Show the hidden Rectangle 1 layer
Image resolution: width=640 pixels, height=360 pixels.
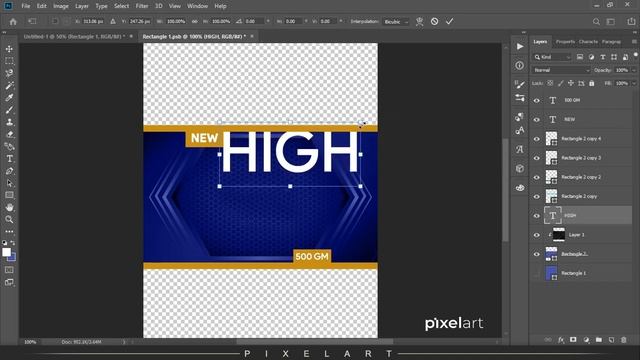pyautogui.click(x=537, y=273)
